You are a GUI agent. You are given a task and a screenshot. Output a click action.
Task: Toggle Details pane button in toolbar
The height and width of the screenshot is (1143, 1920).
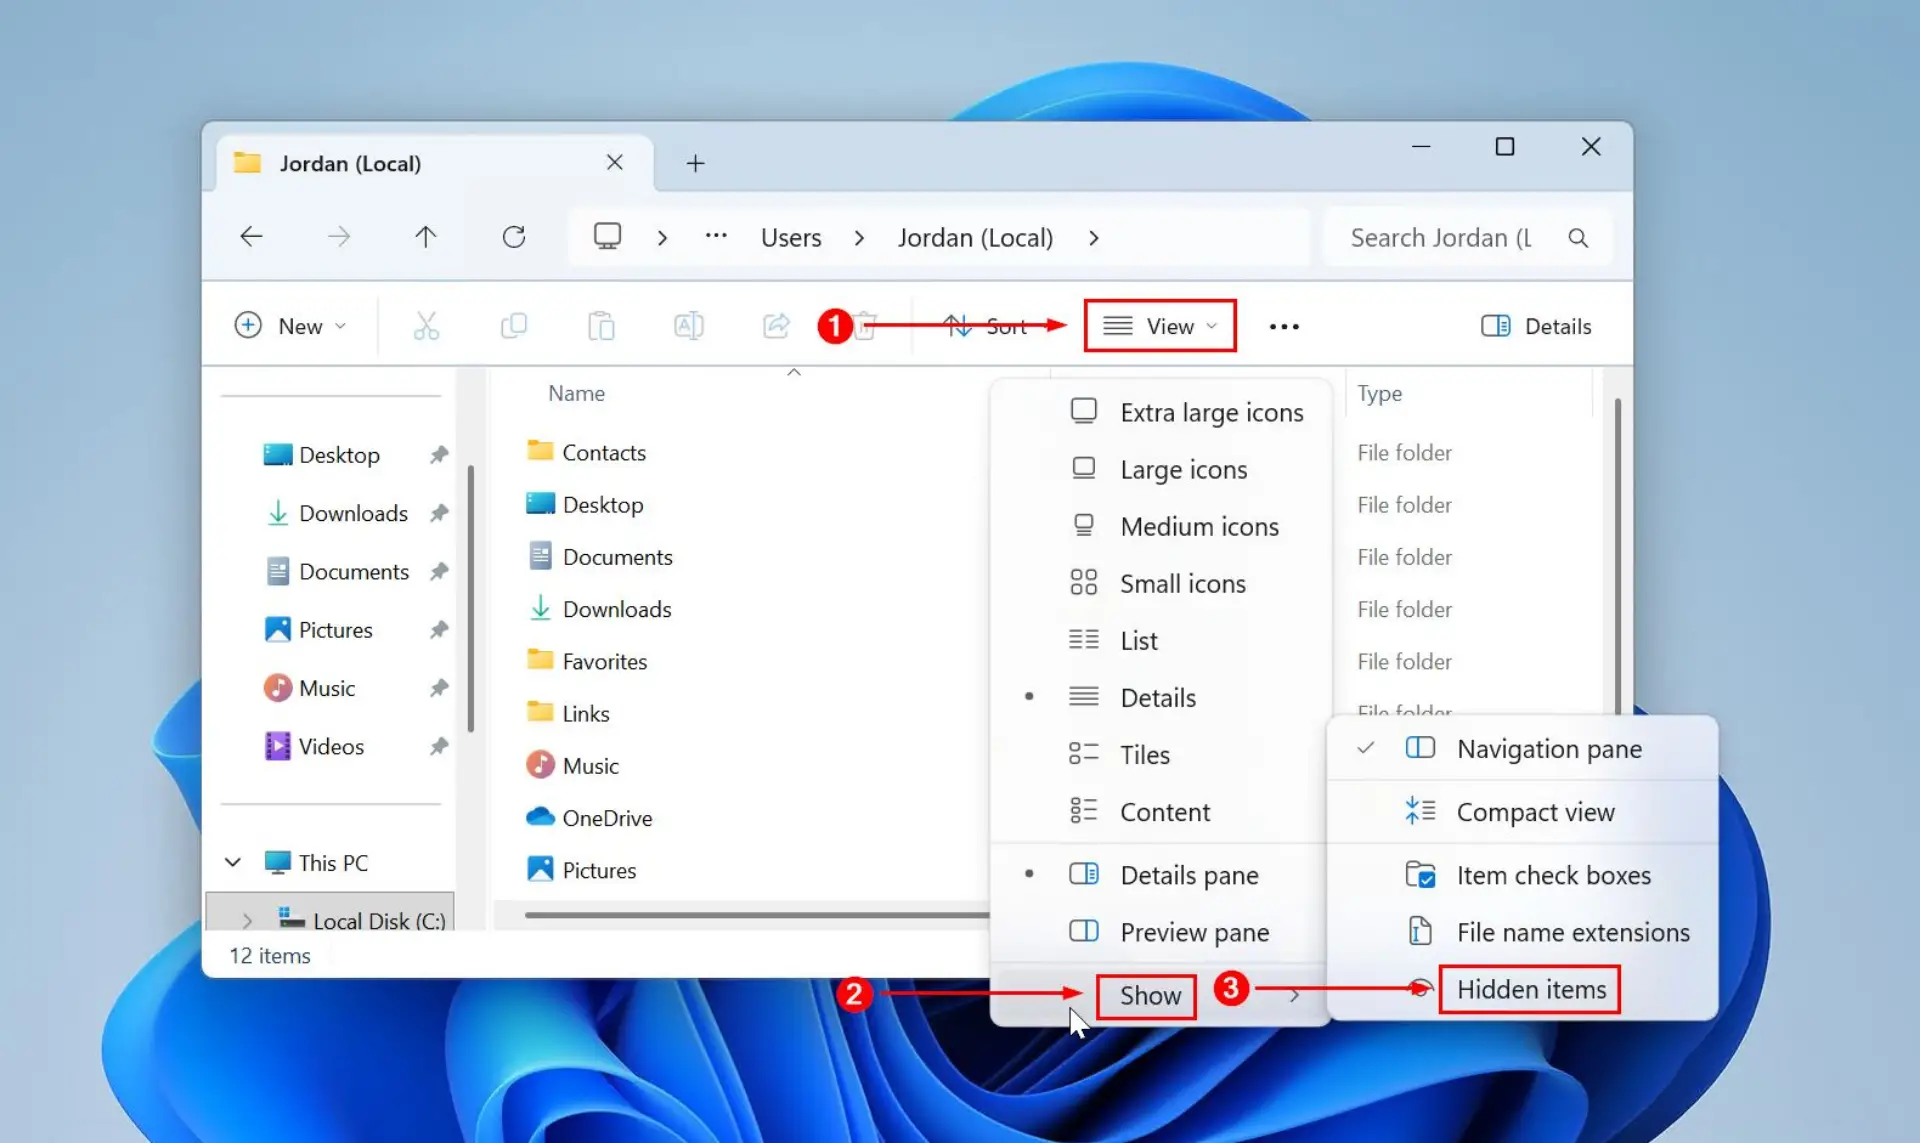[1535, 326]
